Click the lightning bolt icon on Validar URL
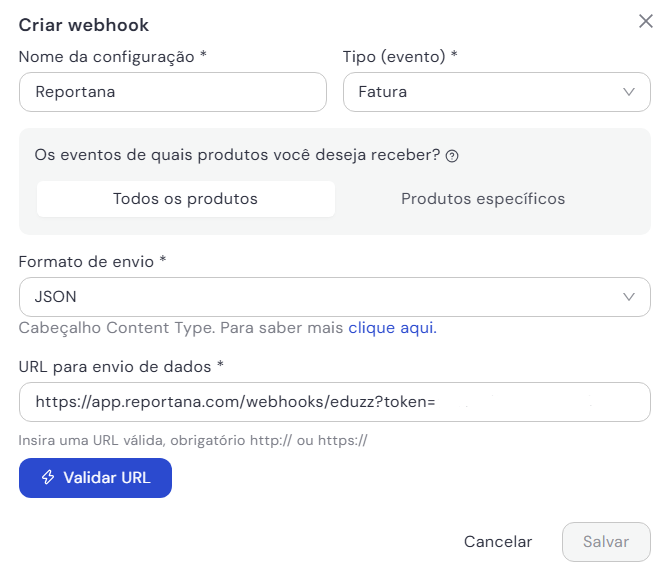 tap(48, 477)
